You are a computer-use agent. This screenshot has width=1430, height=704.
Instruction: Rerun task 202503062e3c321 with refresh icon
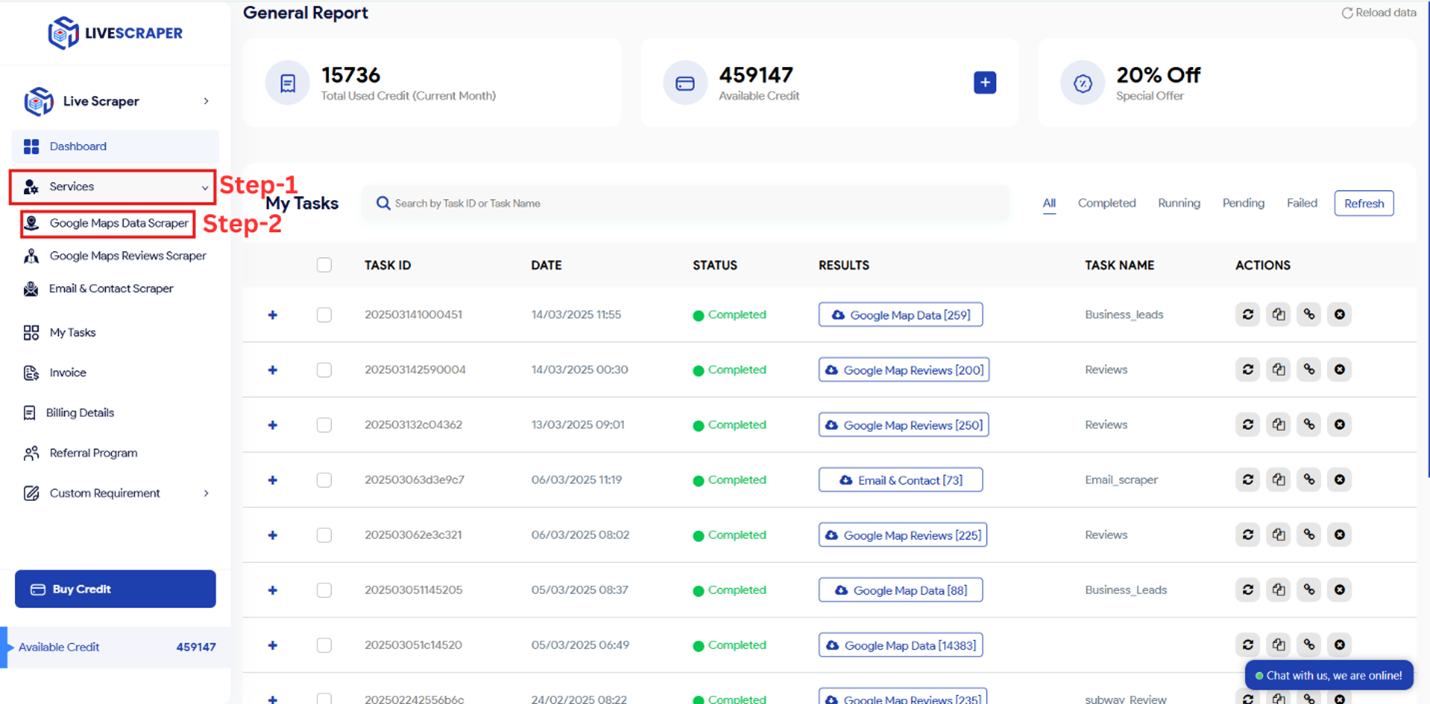coord(1248,534)
